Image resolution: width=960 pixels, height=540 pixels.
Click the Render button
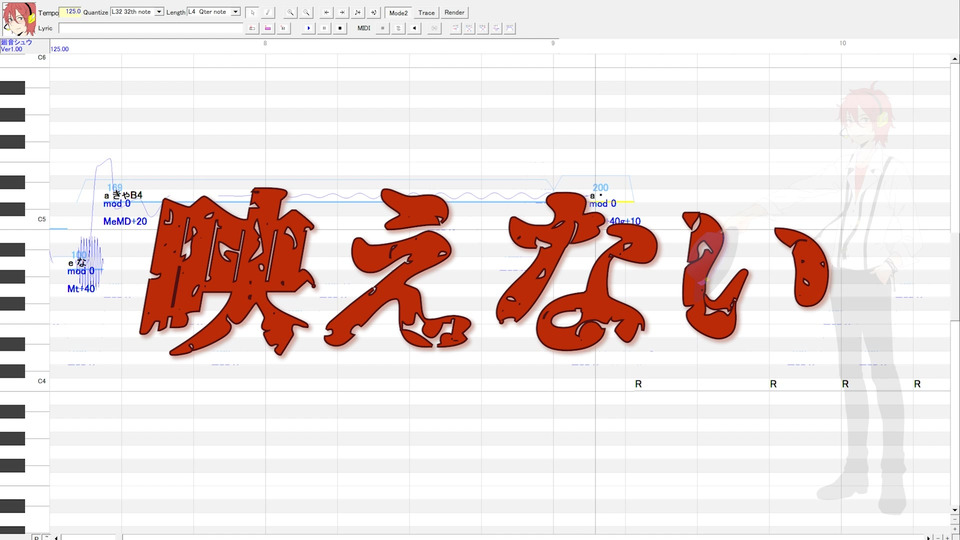[454, 12]
